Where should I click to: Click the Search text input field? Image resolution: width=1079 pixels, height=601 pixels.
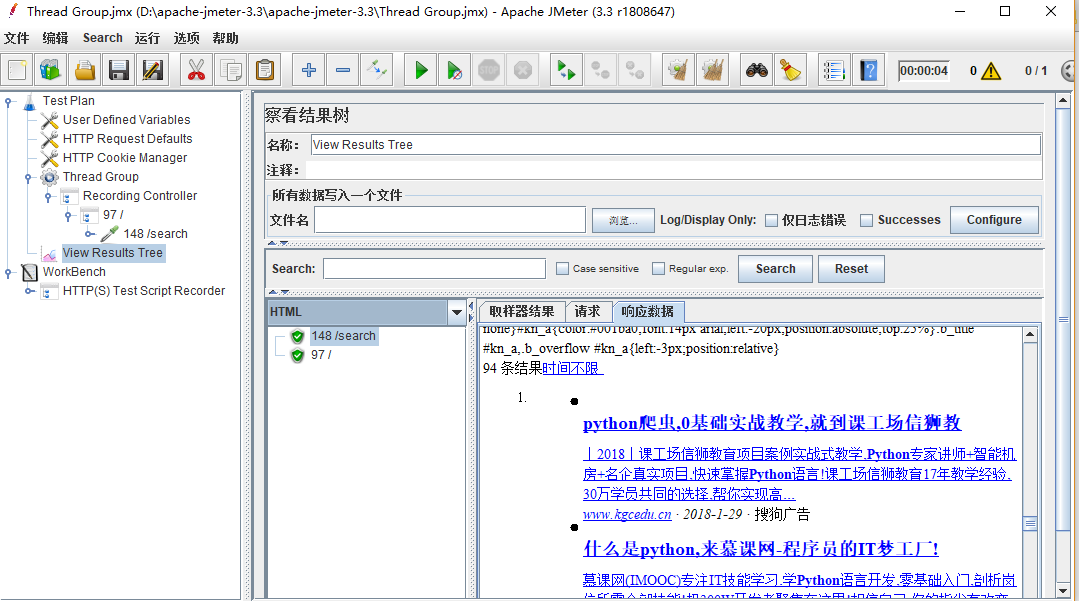(x=434, y=268)
